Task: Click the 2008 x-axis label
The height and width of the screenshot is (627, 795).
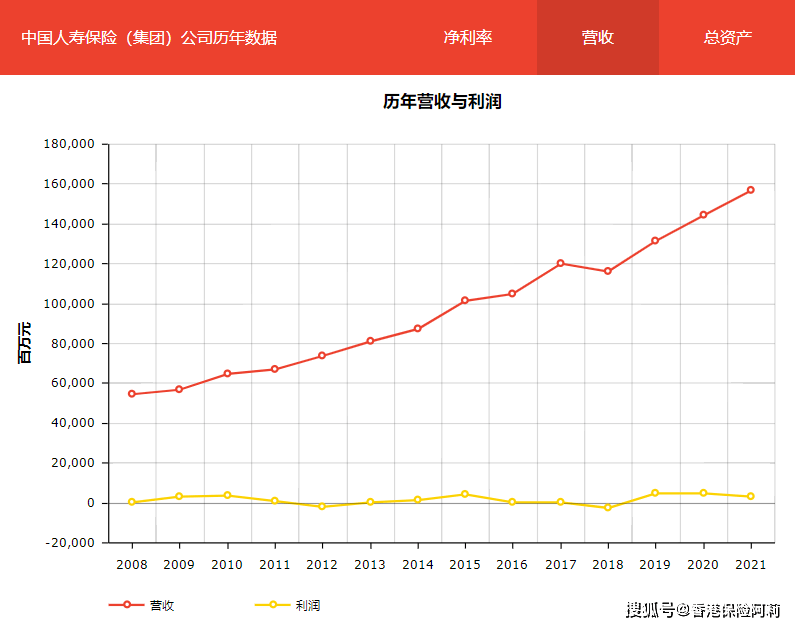Action: click(x=132, y=565)
